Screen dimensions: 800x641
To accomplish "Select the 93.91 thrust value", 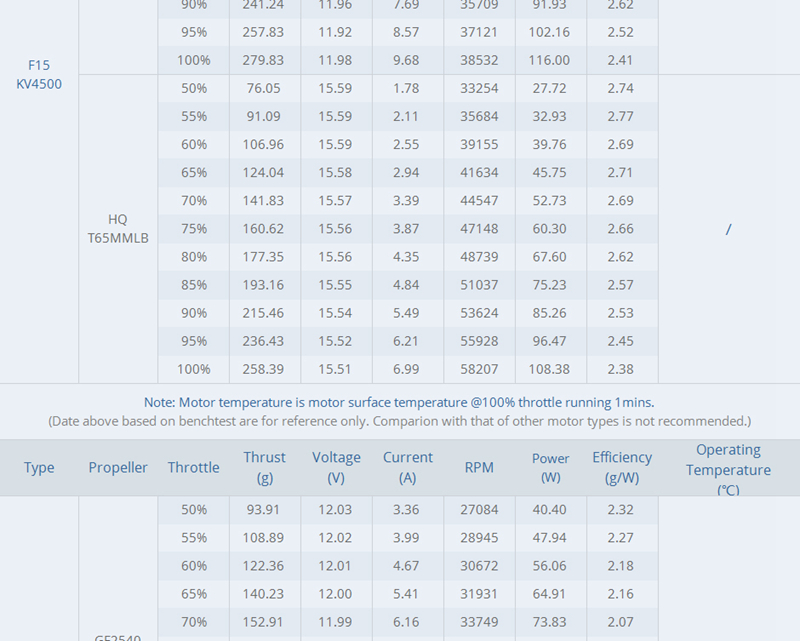I will pos(264,510).
